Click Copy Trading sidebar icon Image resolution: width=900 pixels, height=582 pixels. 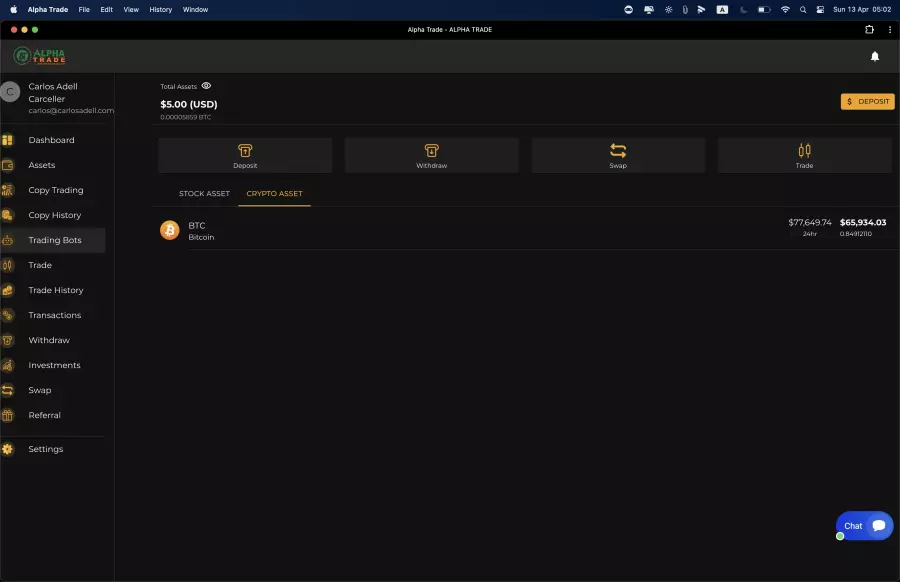click(x=7, y=190)
